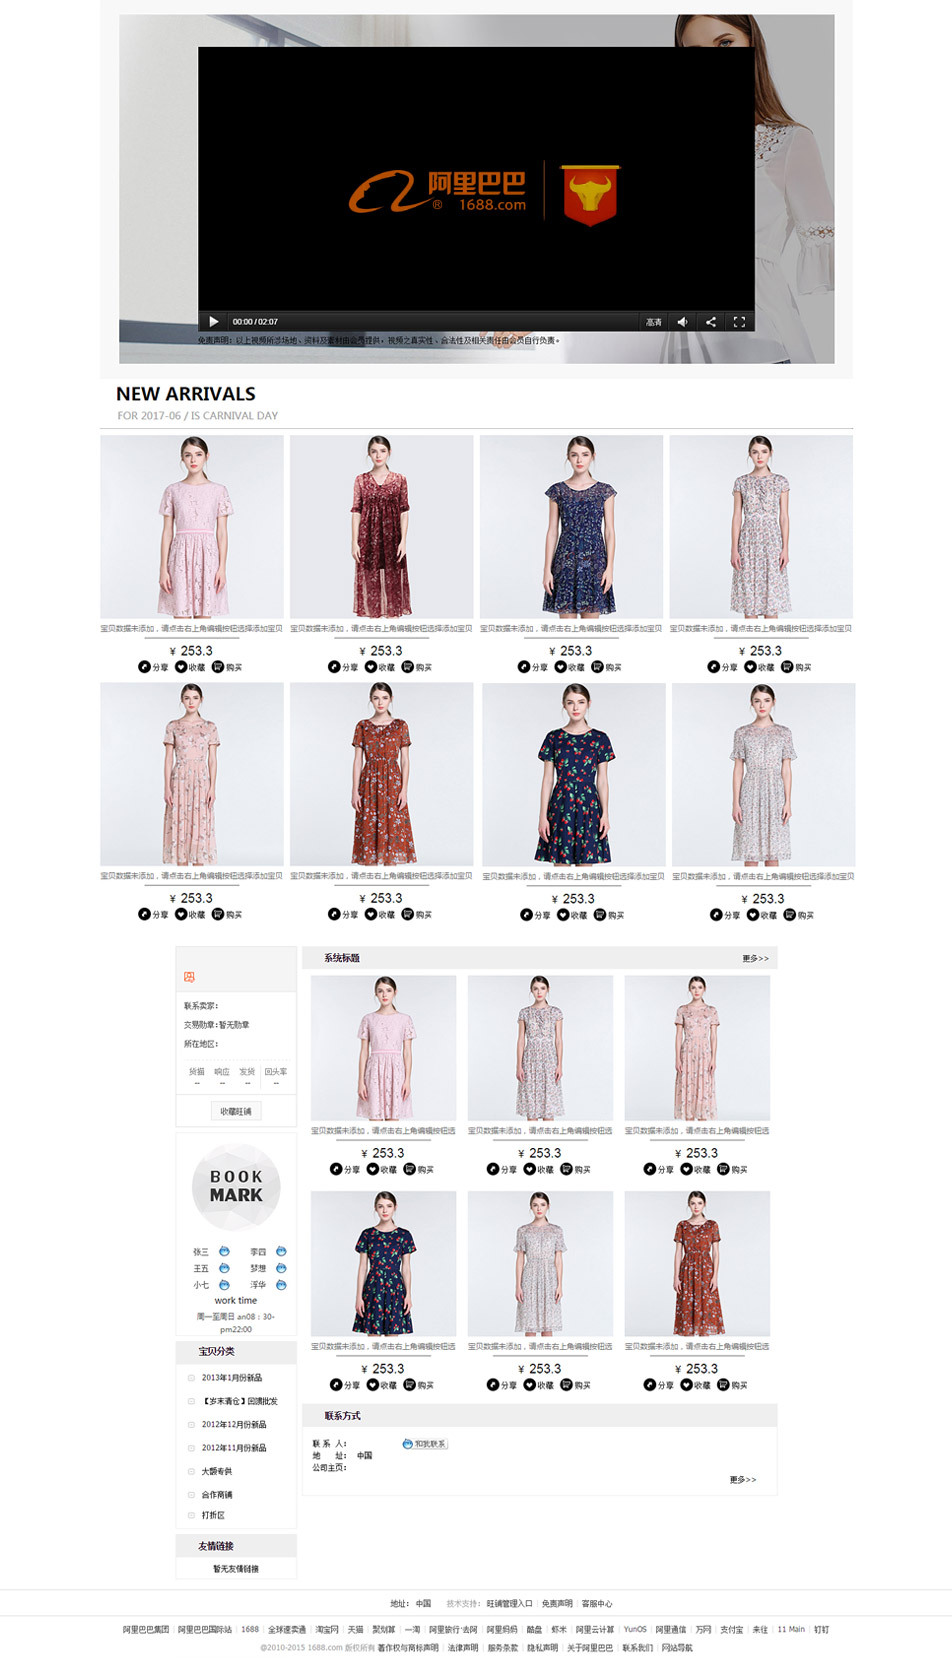
Task: Buy the navy blue floral dress via 购买
Action: coord(606,667)
